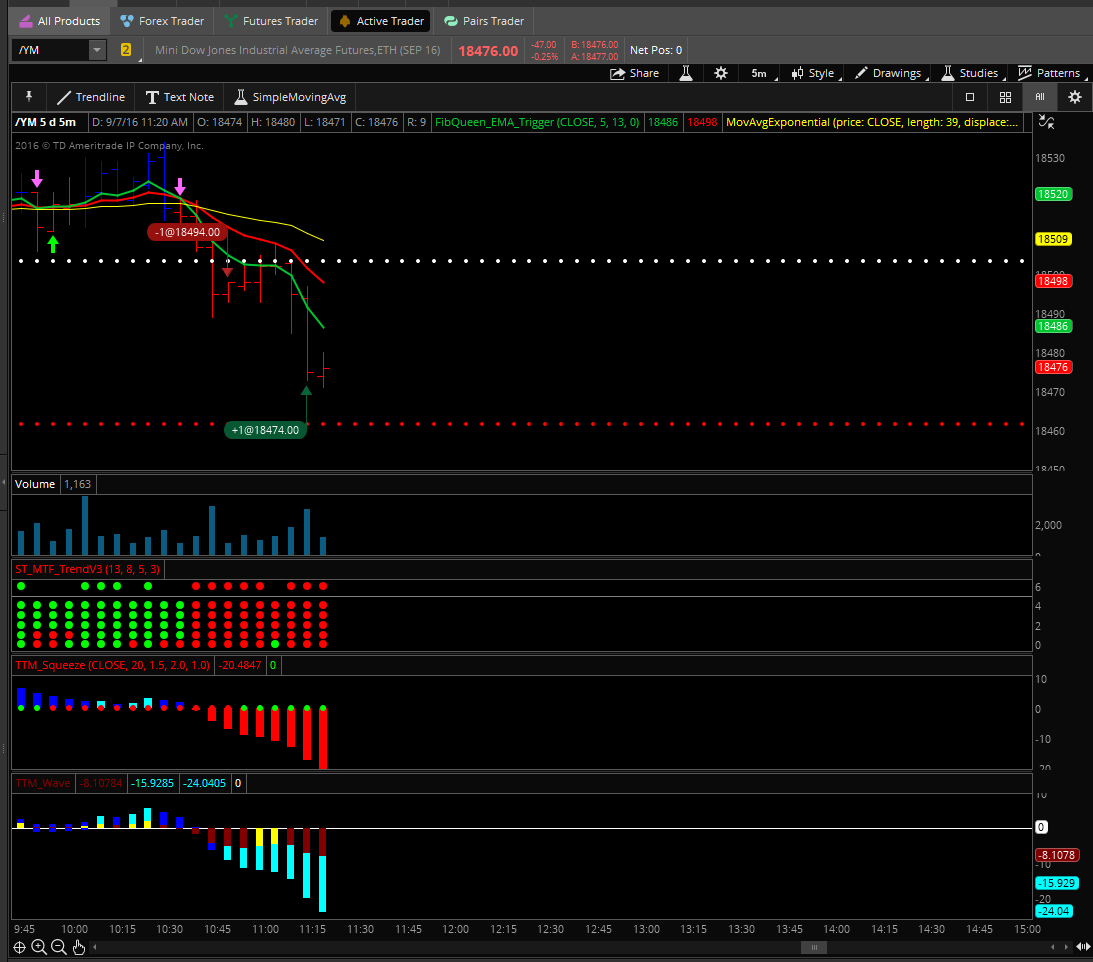This screenshot has width=1093, height=962.
Task: Click the 18476 red last-price label
Action: tap(1053, 367)
